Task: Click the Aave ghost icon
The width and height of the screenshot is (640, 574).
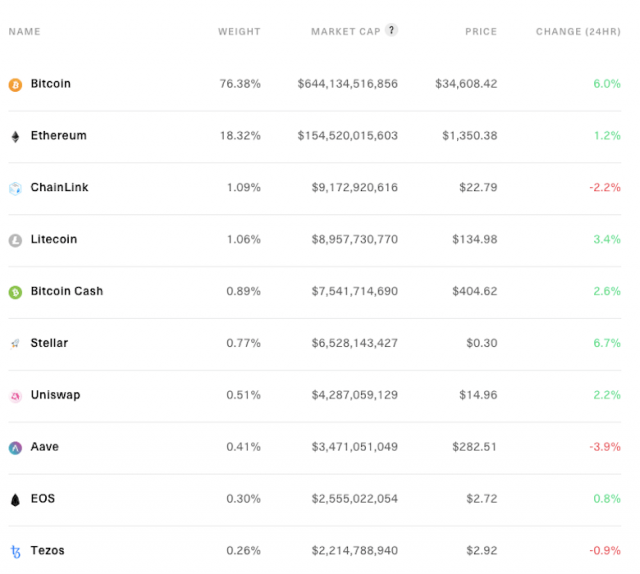Action: click(15, 448)
